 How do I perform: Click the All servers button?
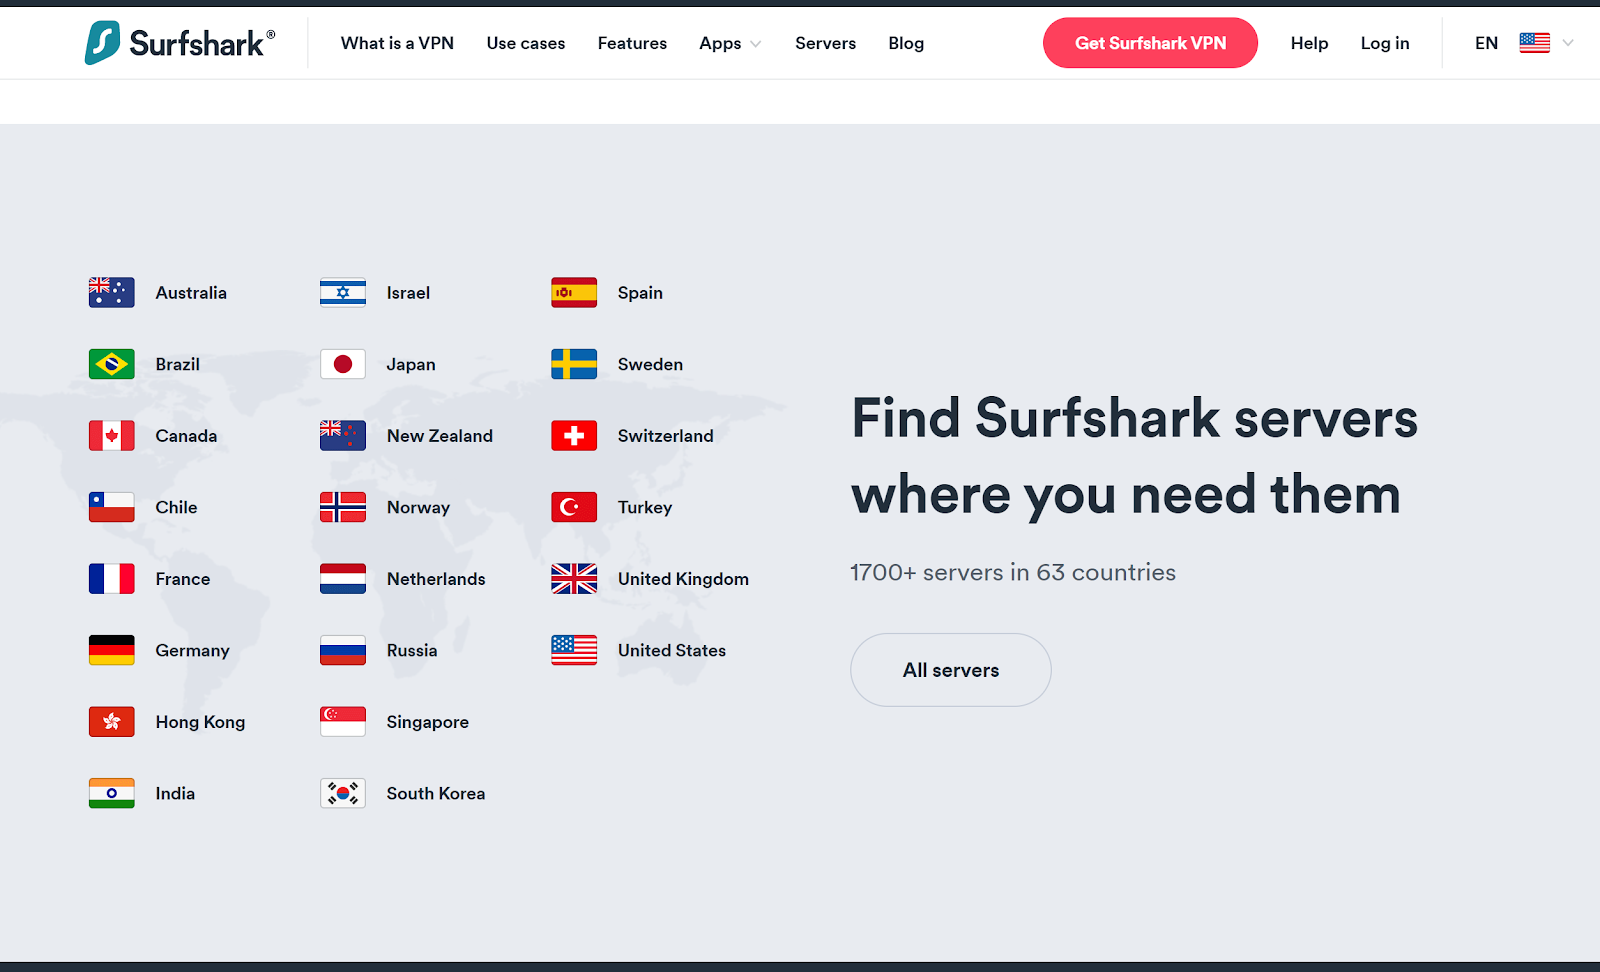(x=950, y=670)
